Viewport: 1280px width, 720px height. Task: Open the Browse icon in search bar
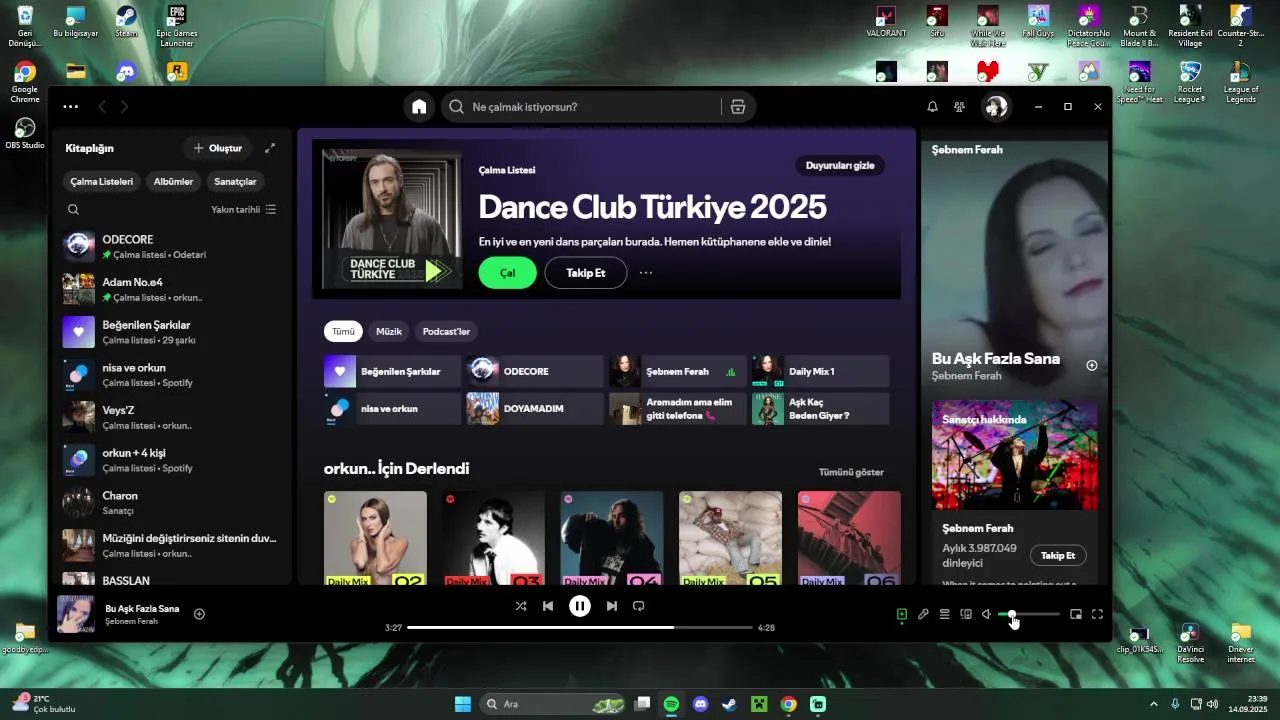738,107
